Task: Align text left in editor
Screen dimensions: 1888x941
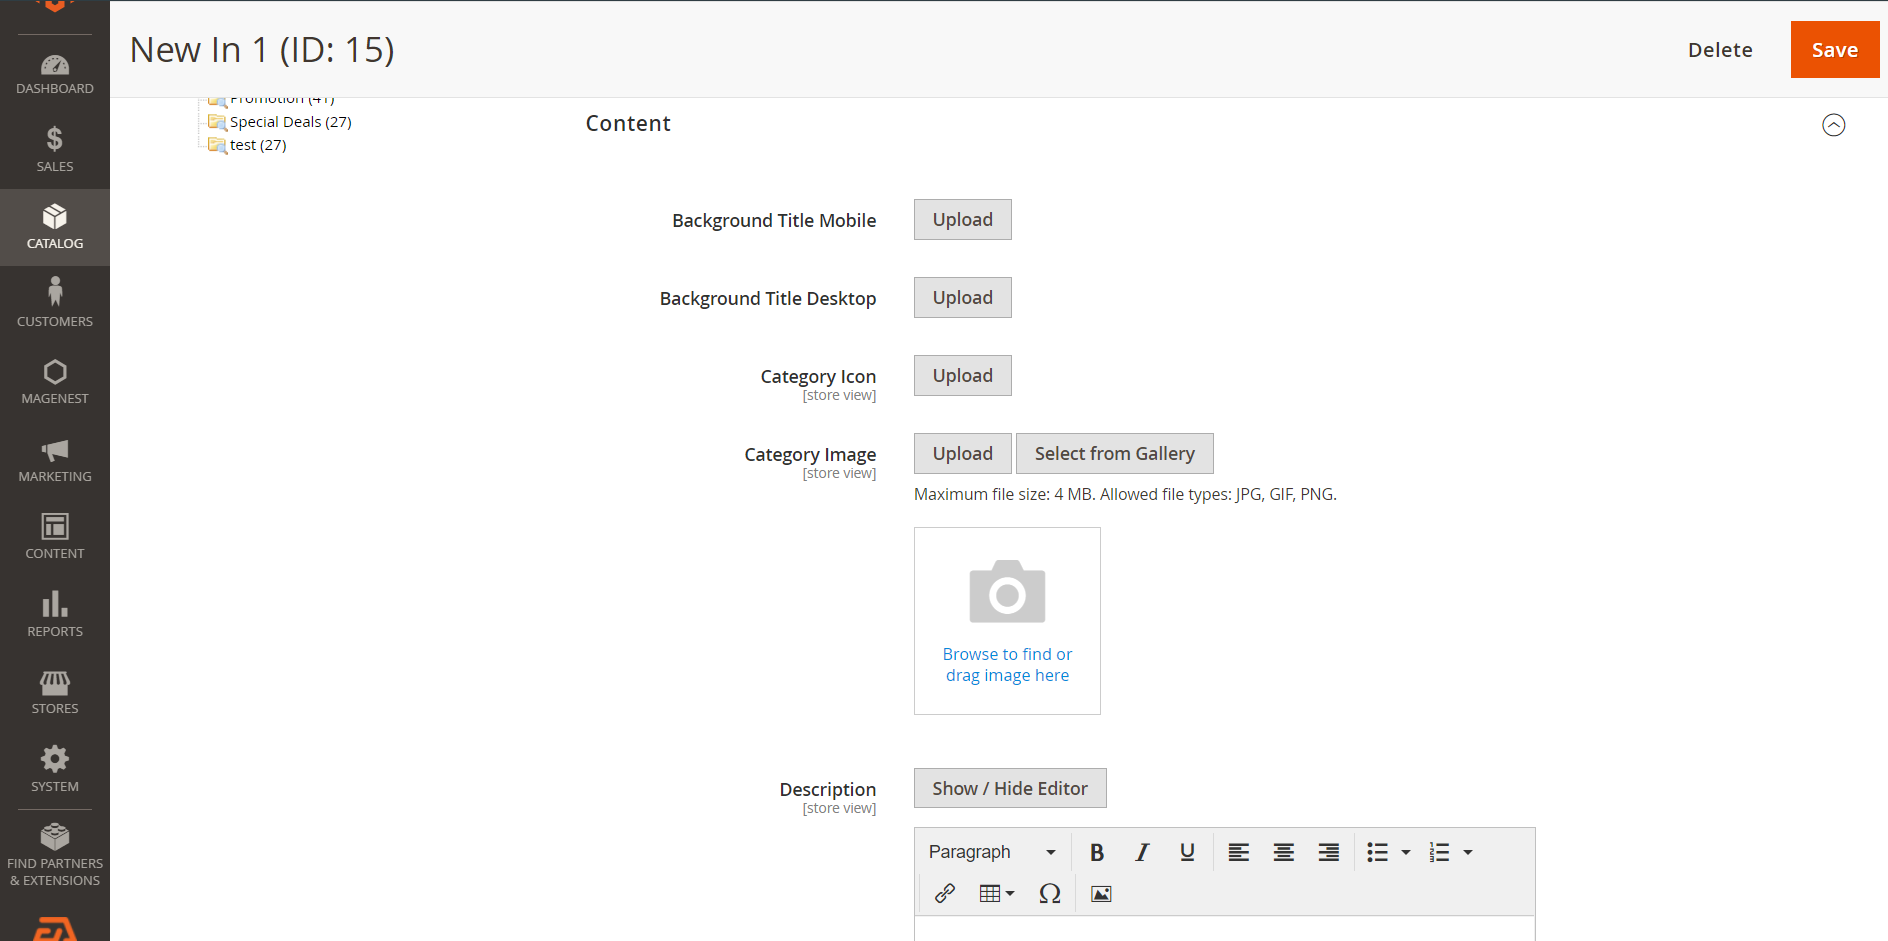Action: pyautogui.click(x=1239, y=852)
